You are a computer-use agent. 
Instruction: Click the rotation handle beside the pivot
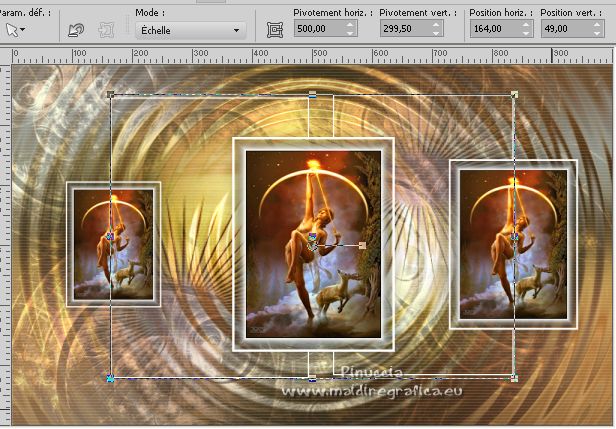(x=362, y=246)
